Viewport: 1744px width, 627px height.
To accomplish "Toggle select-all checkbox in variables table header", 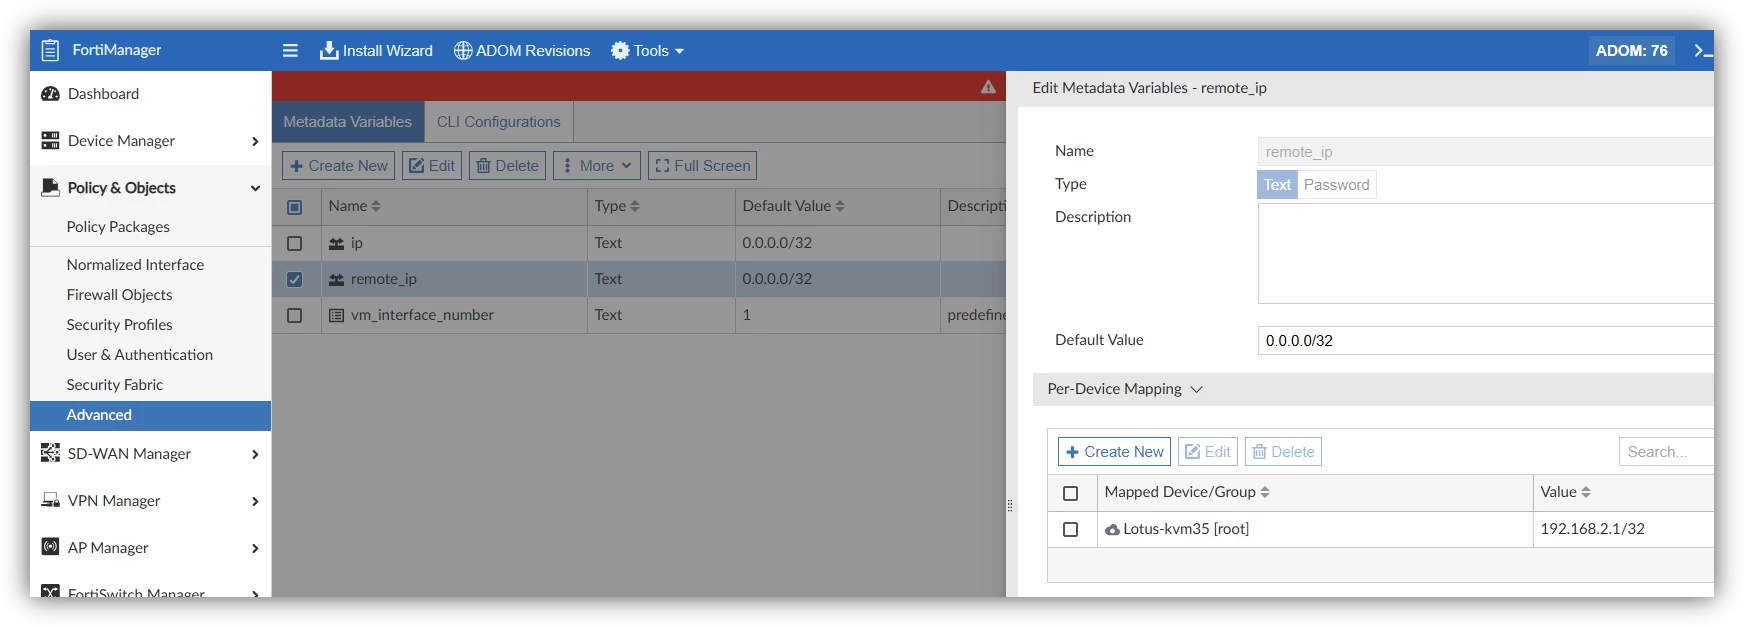I will click(x=294, y=207).
